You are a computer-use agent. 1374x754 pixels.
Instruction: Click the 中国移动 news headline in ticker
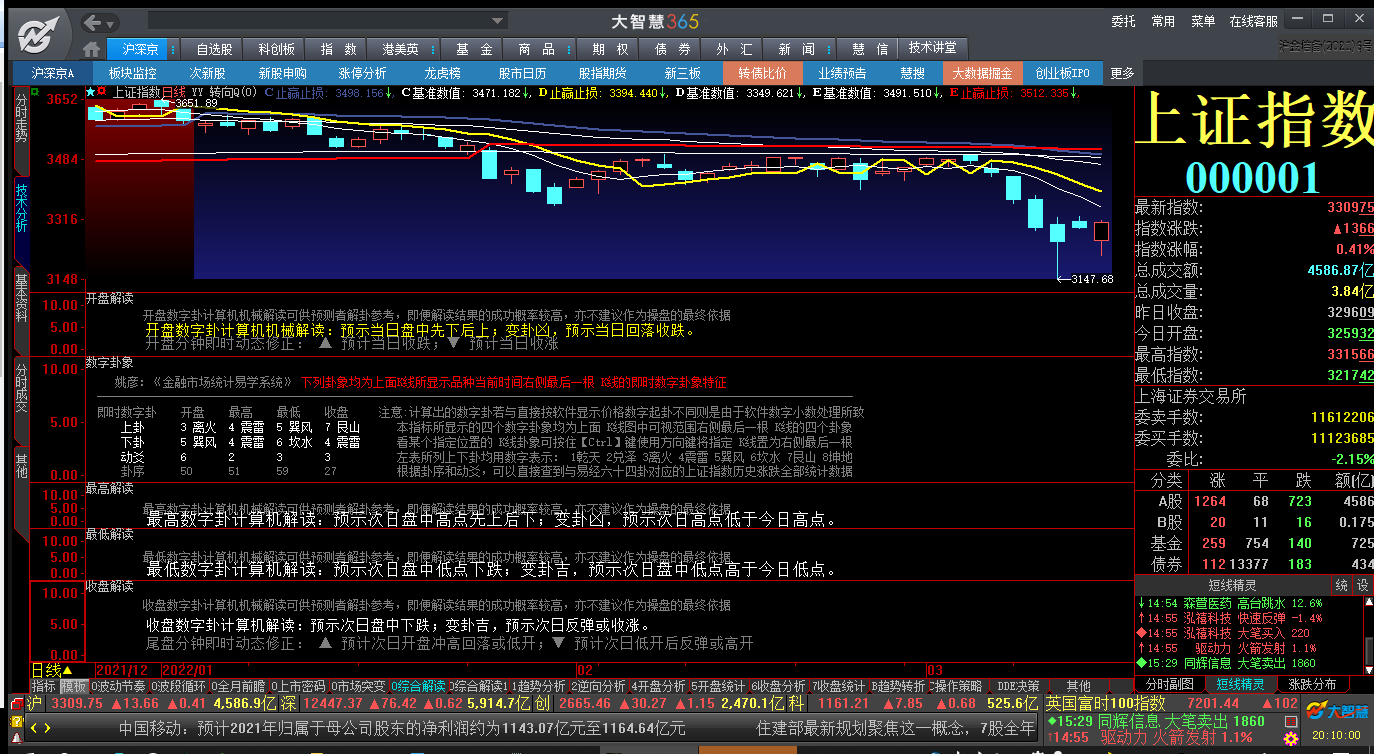pos(402,728)
